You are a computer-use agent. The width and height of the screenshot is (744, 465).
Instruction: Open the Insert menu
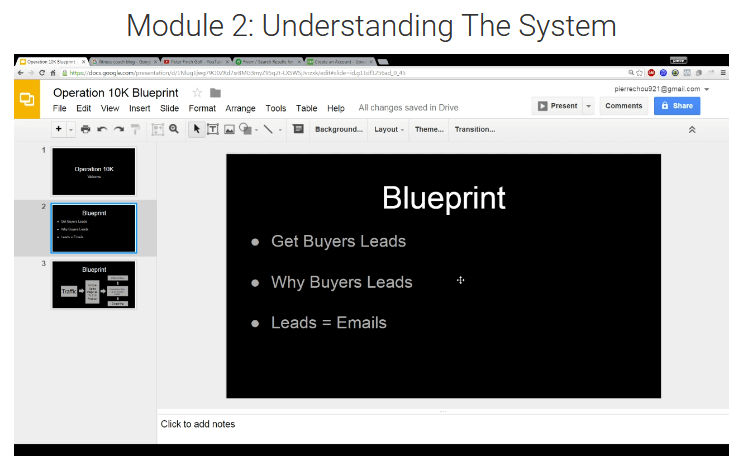coord(140,108)
